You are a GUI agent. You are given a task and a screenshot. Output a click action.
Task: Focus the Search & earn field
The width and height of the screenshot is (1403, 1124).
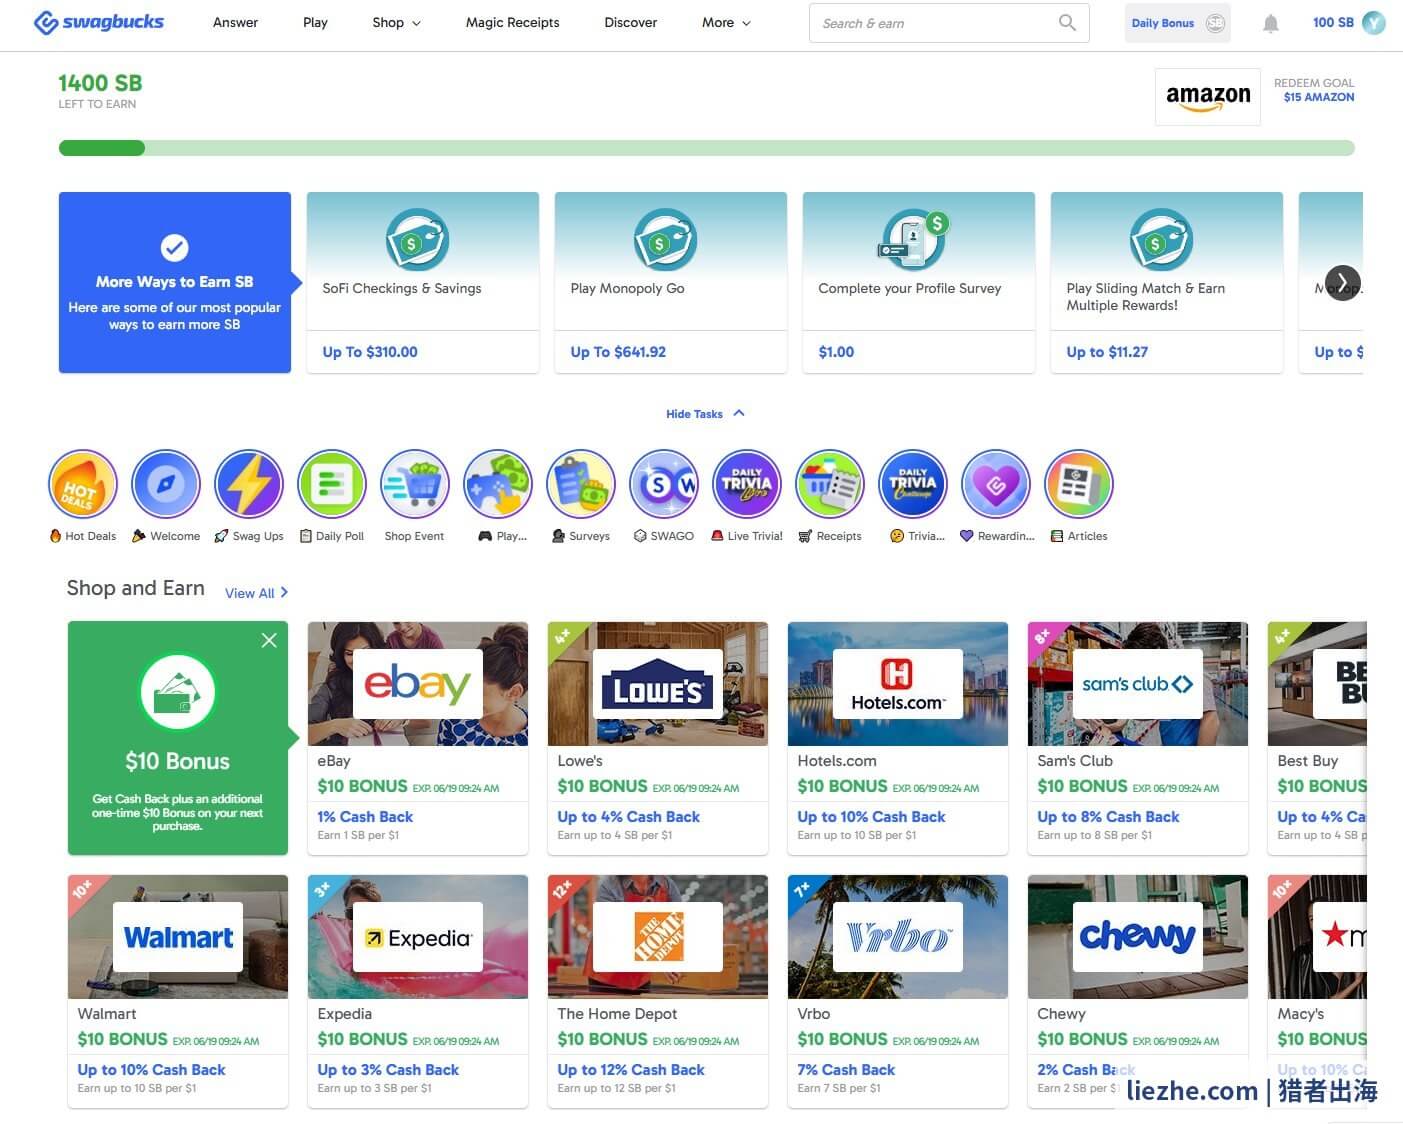pyautogui.click(x=949, y=23)
